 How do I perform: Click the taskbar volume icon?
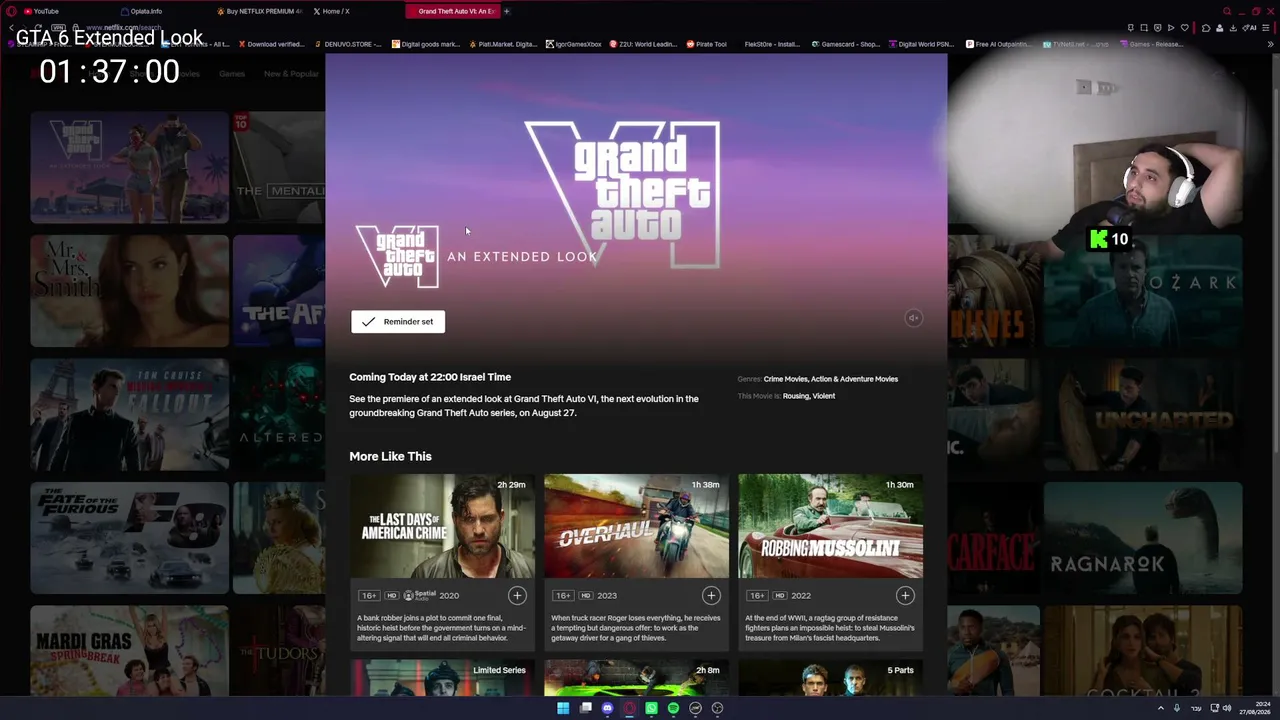(1227, 708)
